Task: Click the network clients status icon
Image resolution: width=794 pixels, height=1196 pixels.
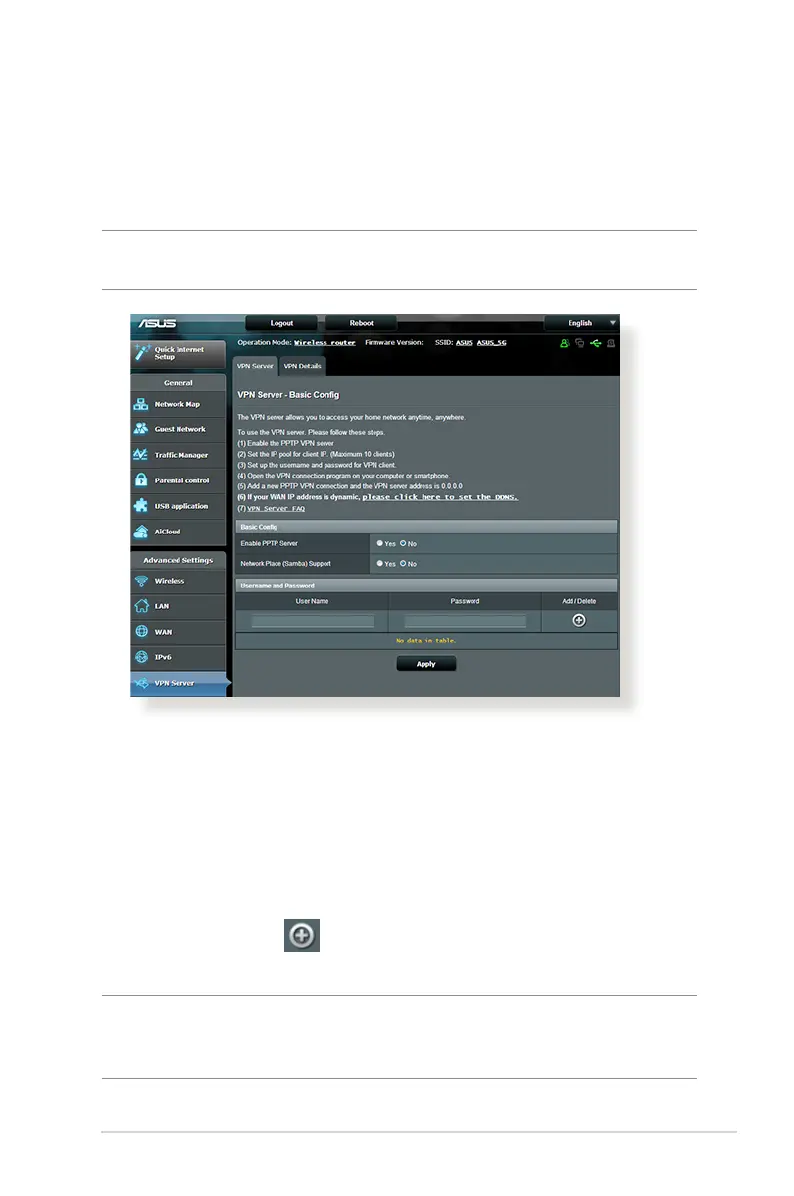Action: (580, 343)
